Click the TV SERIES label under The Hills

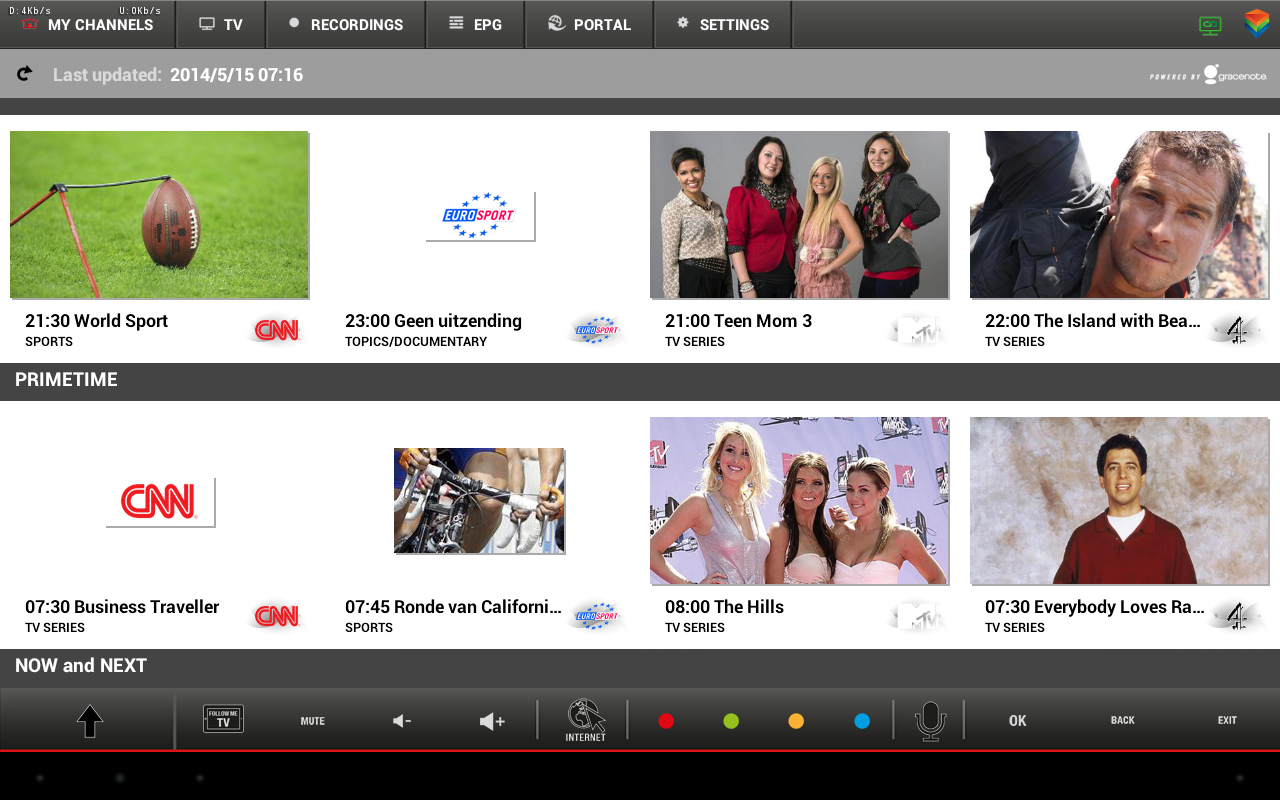click(x=695, y=628)
